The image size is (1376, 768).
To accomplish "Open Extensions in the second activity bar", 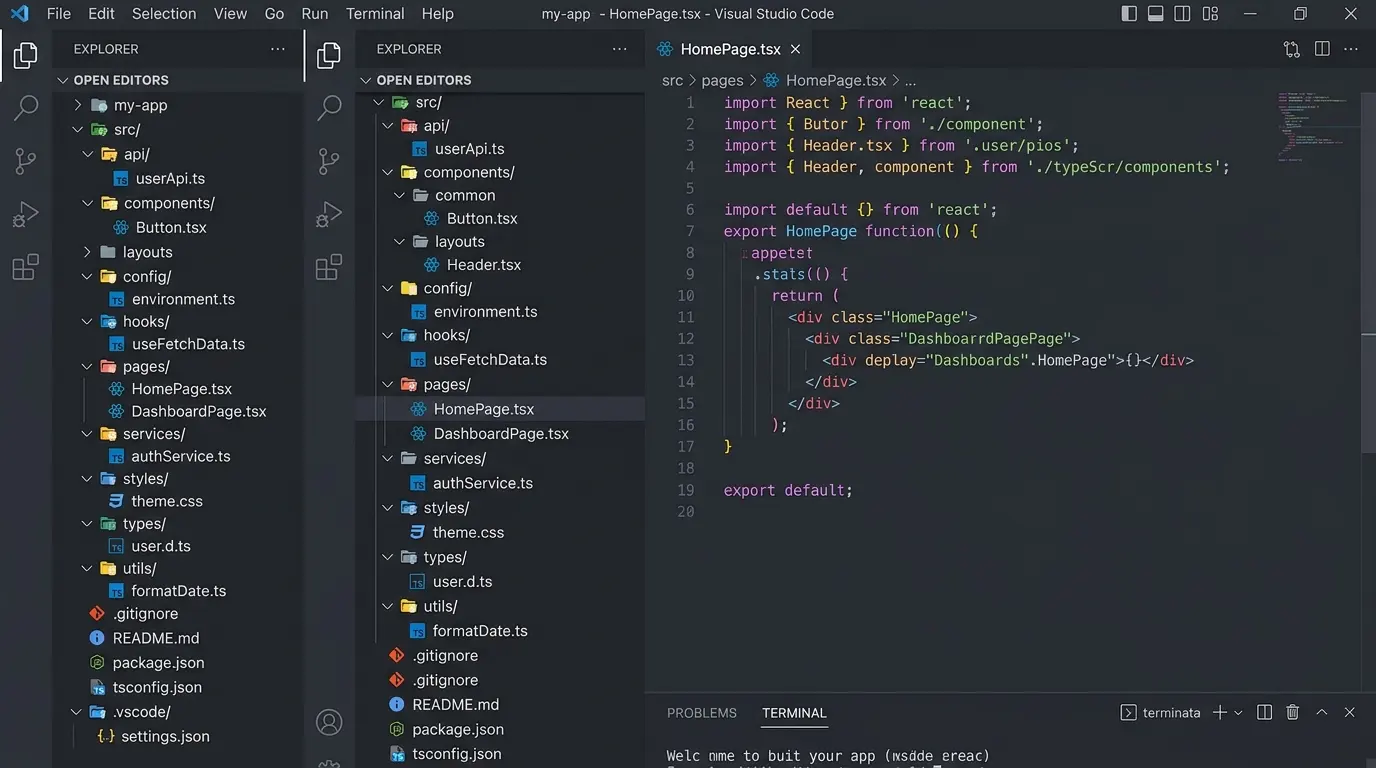I will click(329, 267).
